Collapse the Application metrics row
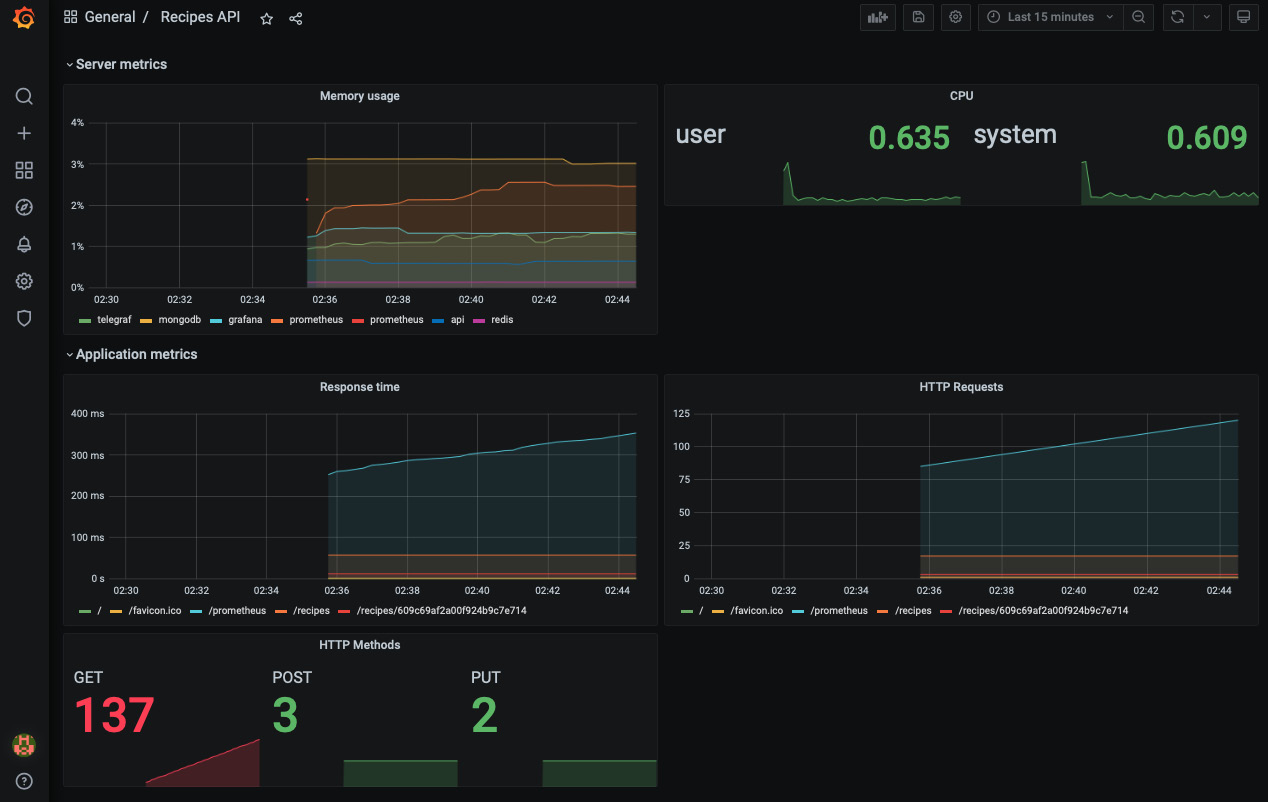The height and width of the screenshot is (802, 1268). click(x=131, y=354)
